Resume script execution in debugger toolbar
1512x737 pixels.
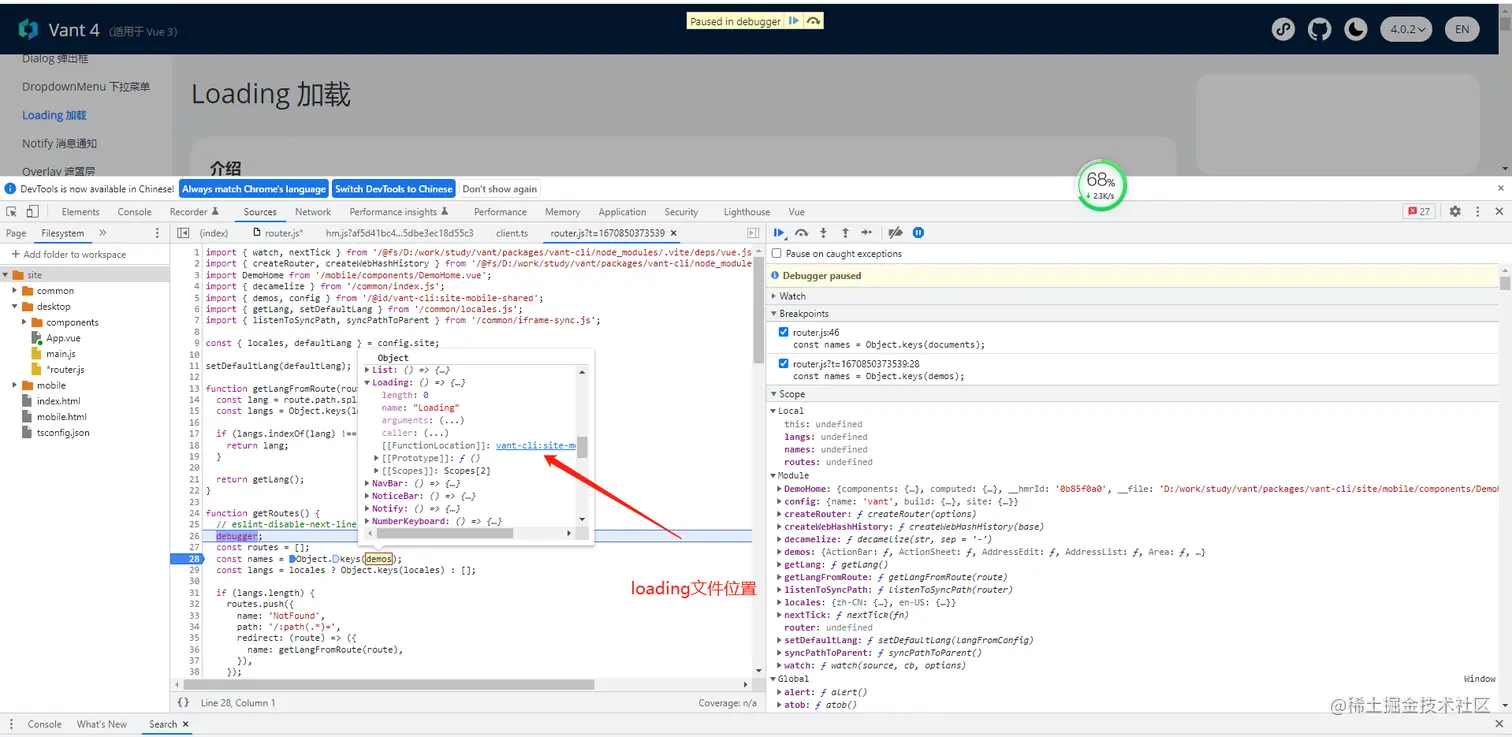coord(780,232)
